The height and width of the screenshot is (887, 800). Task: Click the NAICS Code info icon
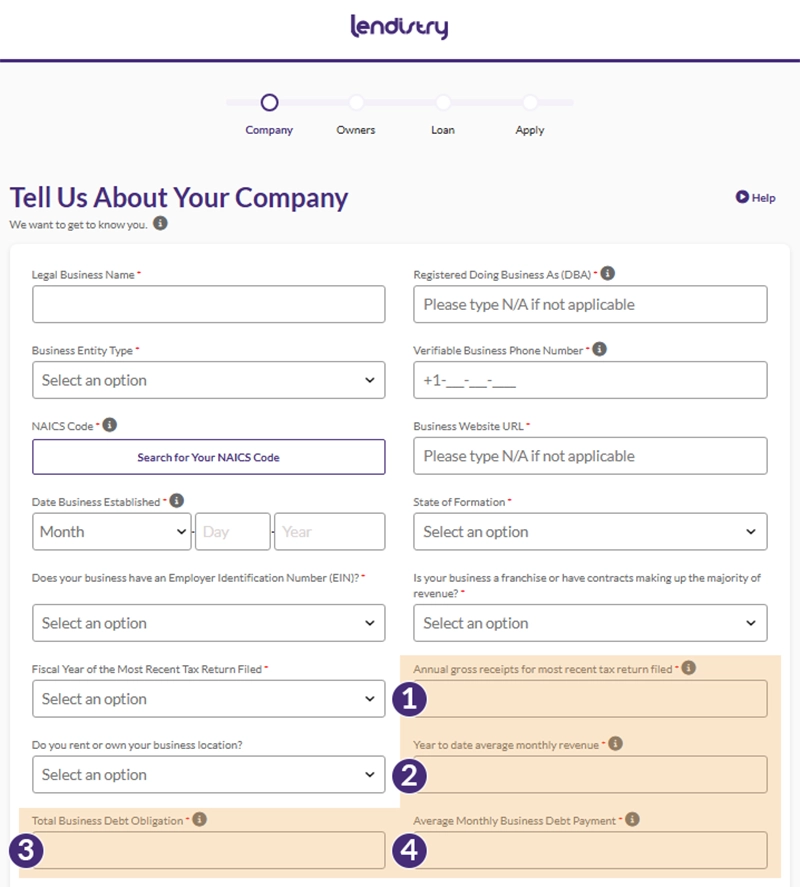(x=110, y=425)
